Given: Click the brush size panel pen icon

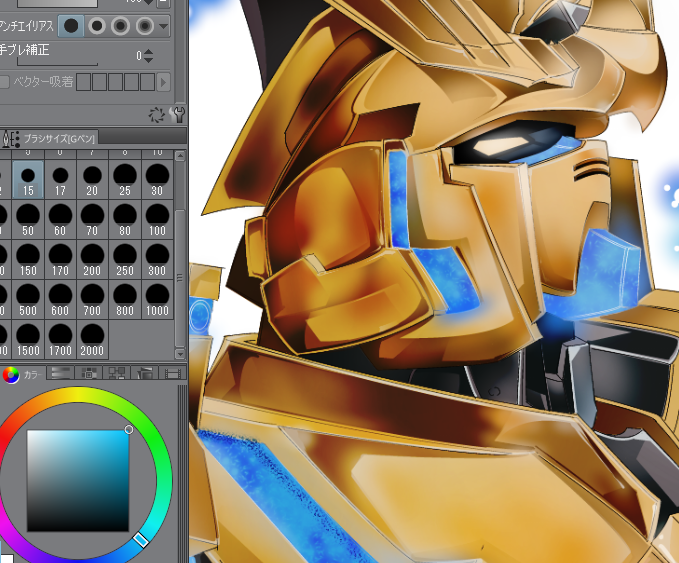Looking at the screenshot, I should [11, 139].
